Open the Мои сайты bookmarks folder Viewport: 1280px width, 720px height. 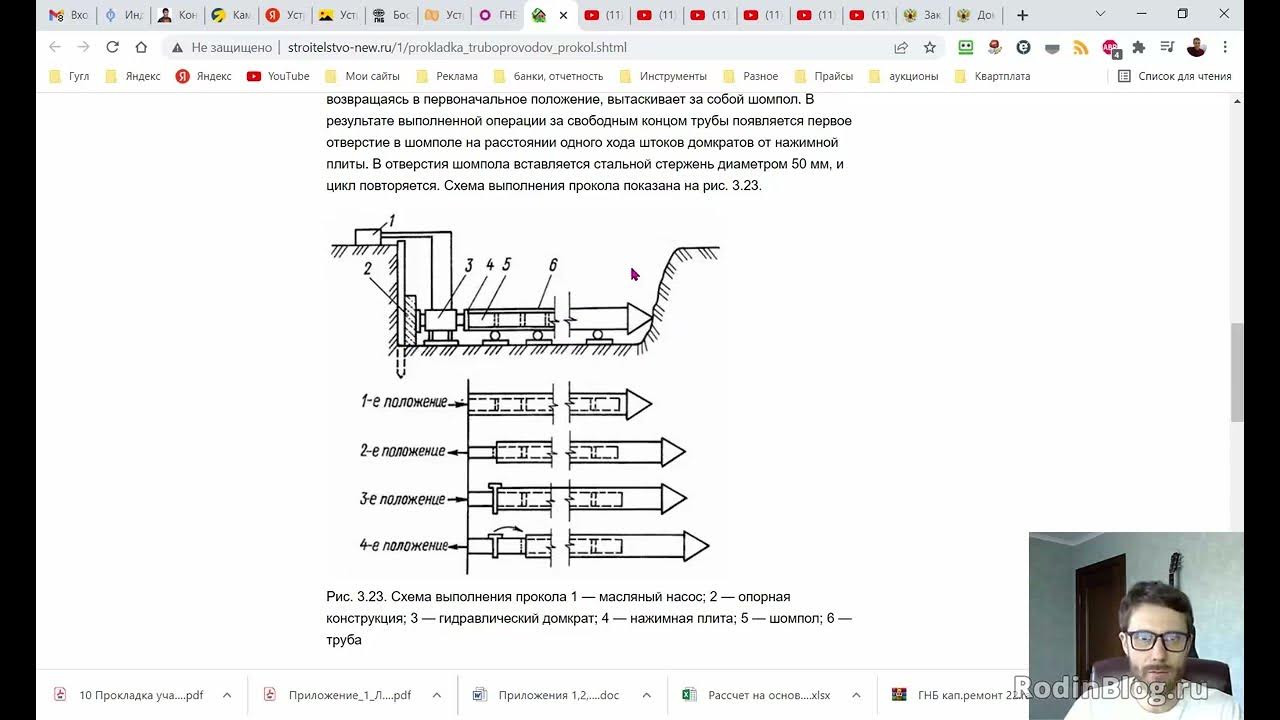(361, 76)
